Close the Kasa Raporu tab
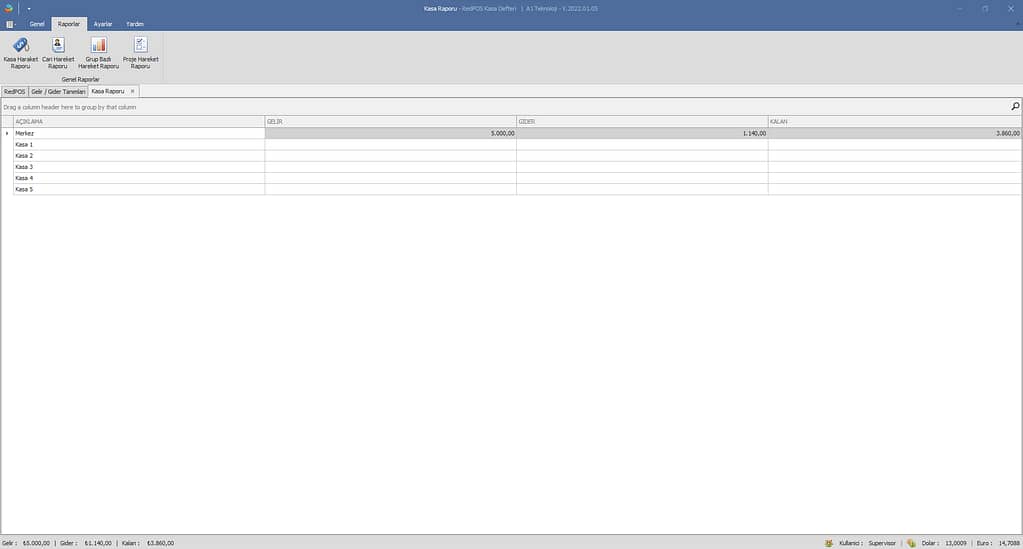1023x549 pixels. tap(132, 91)
